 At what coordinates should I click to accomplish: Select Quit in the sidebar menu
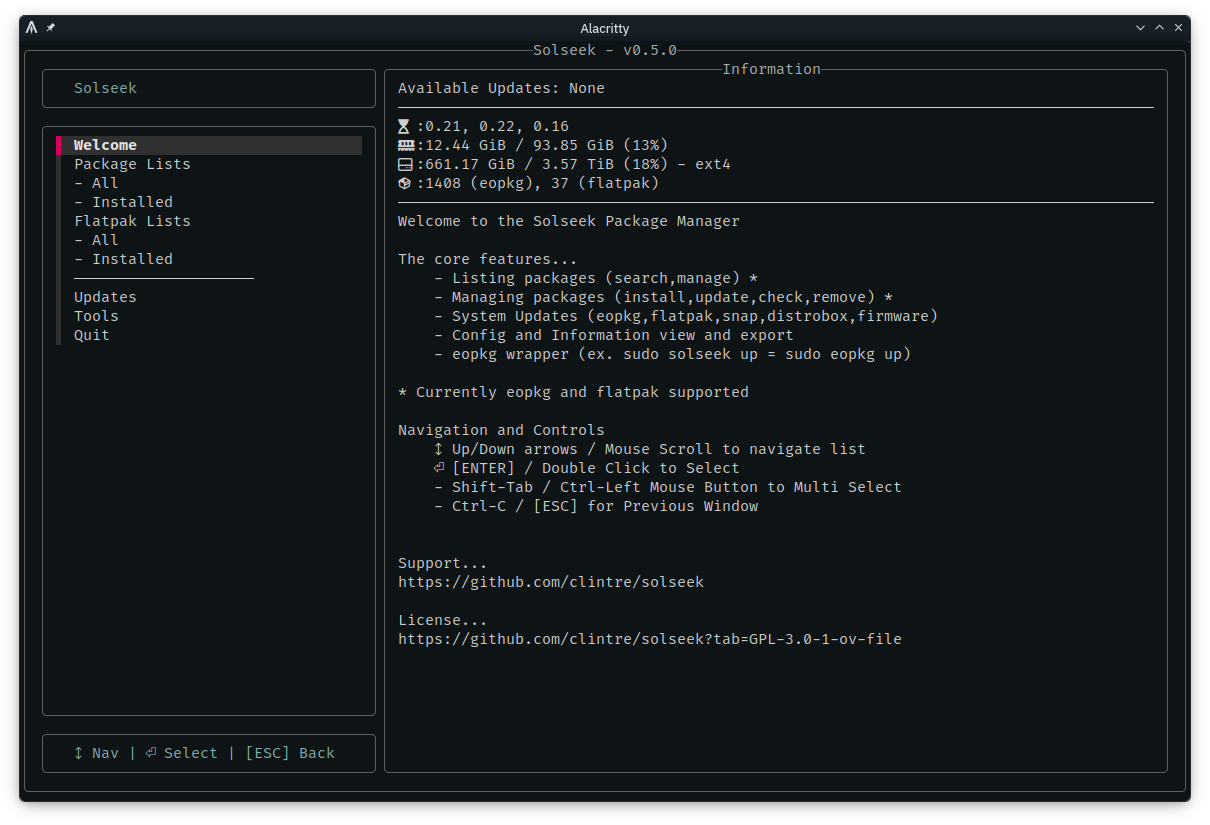[x=92, y=335]
